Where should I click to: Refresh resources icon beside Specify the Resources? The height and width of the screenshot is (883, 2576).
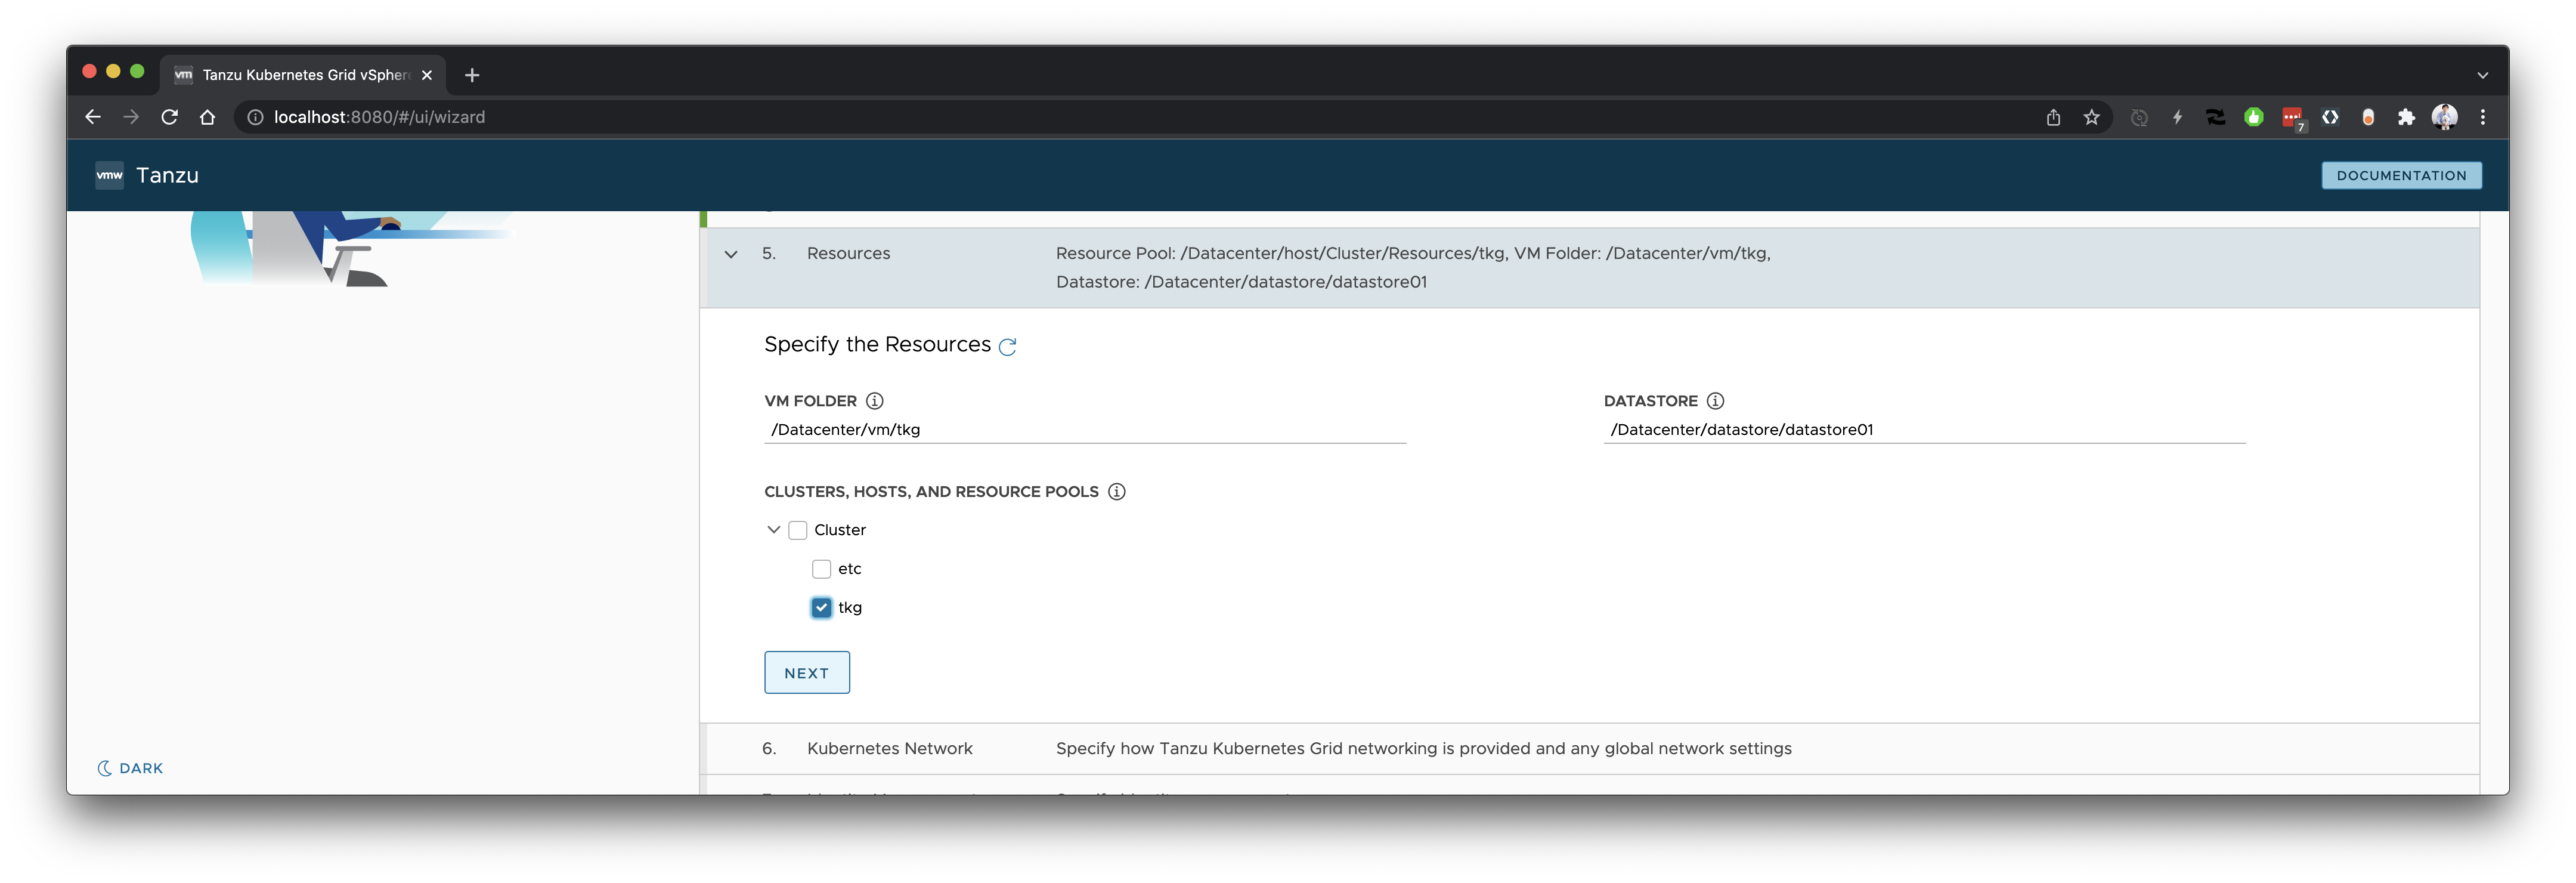click(x=1007, y=346)
